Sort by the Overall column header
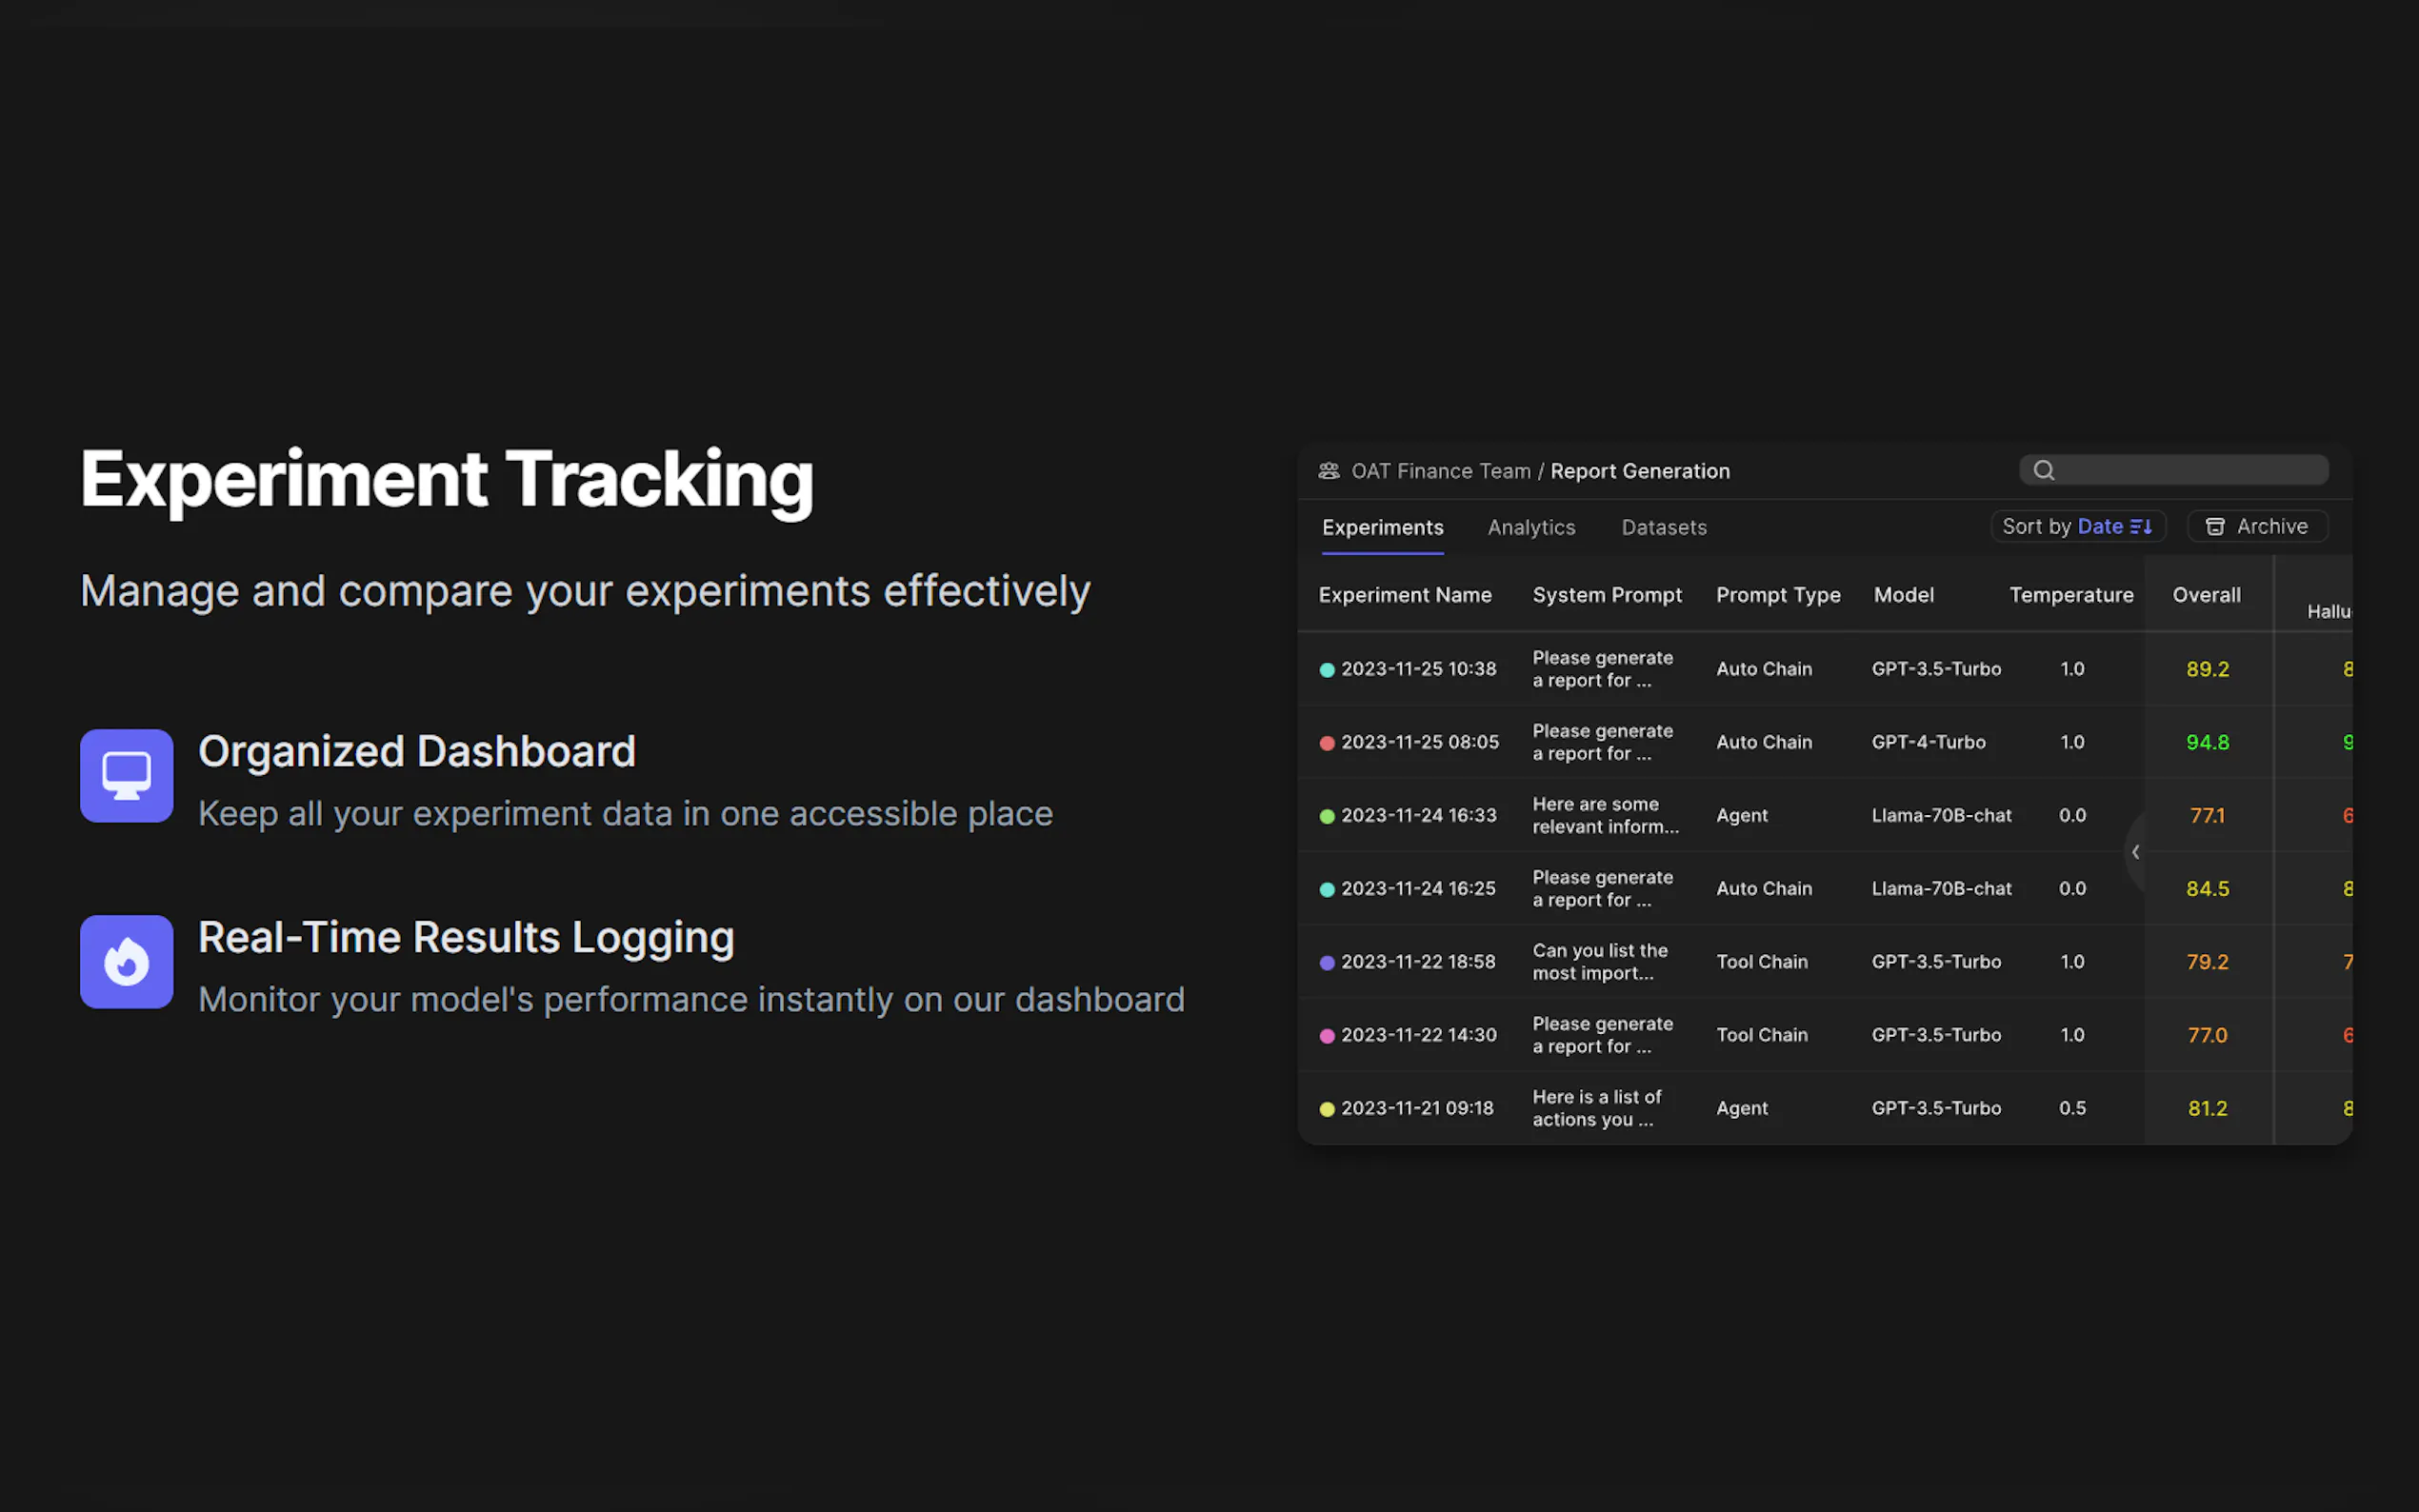This screenshot has height=1512, width=2419. [2205, 595]
